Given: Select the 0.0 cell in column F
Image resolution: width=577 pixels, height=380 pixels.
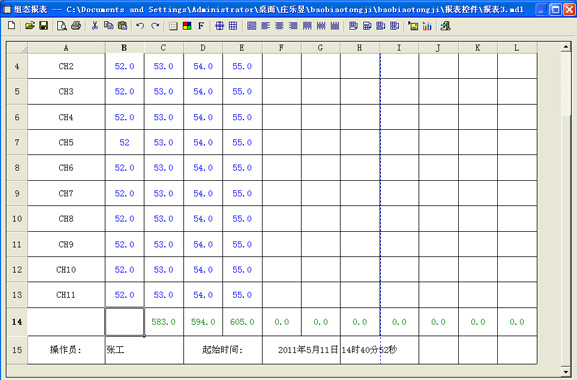Looking at the screenshot, I should click(x=282, y=322).
